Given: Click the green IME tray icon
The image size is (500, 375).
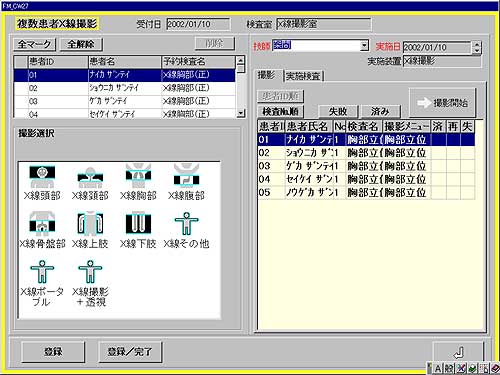Looking at the screenshot, I should [x=472, y=368].
